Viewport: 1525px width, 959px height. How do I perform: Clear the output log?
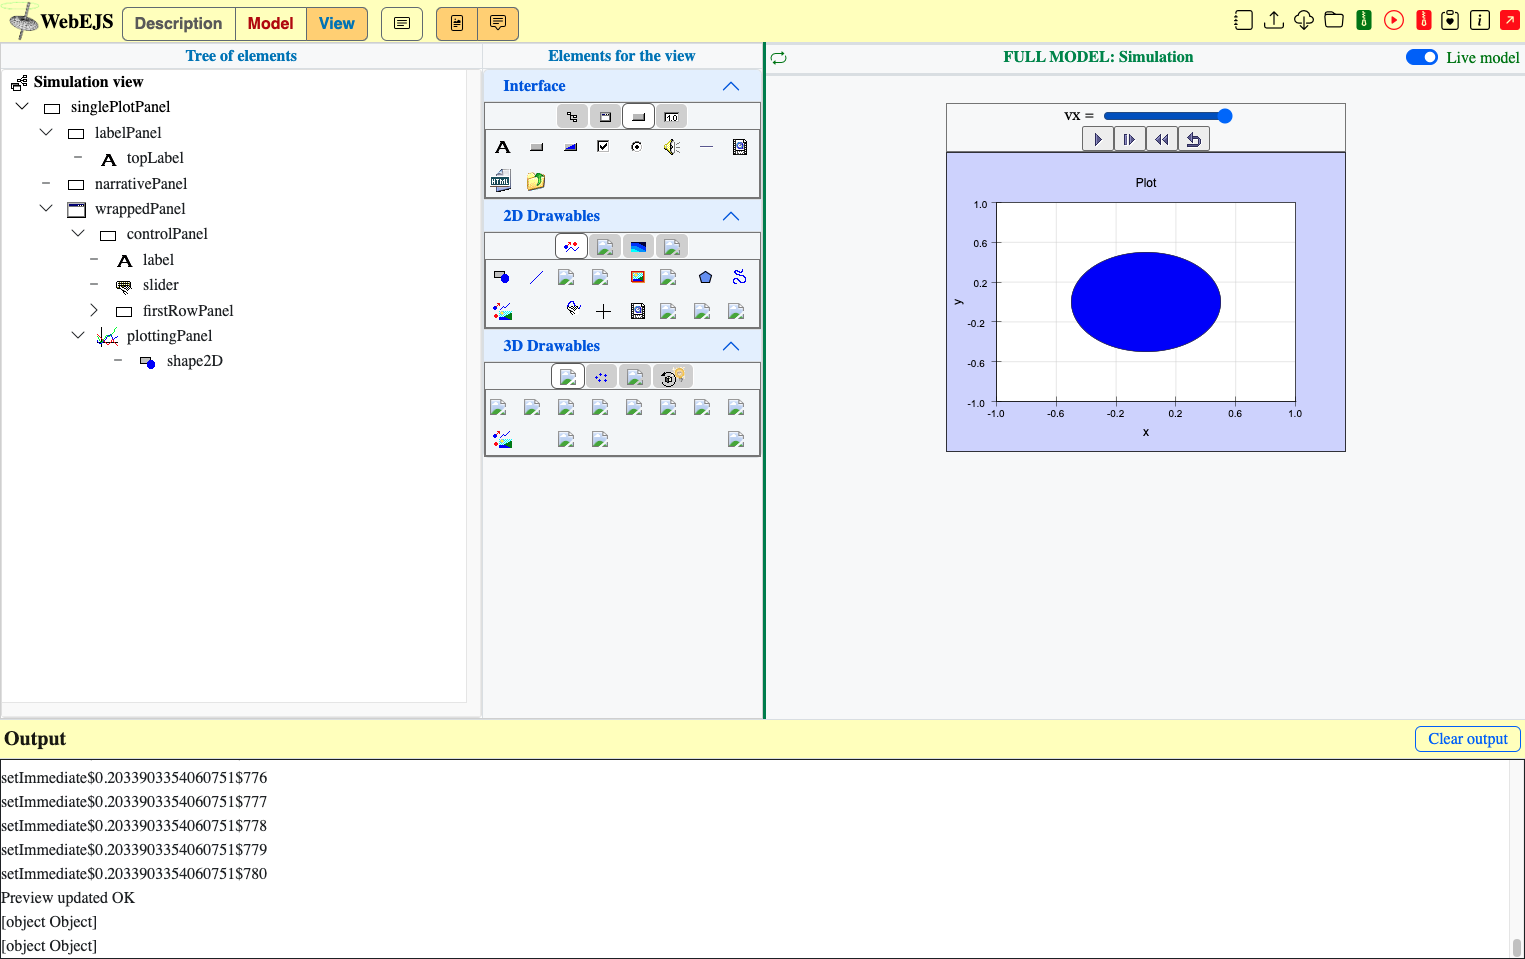tap(1467, 739)
